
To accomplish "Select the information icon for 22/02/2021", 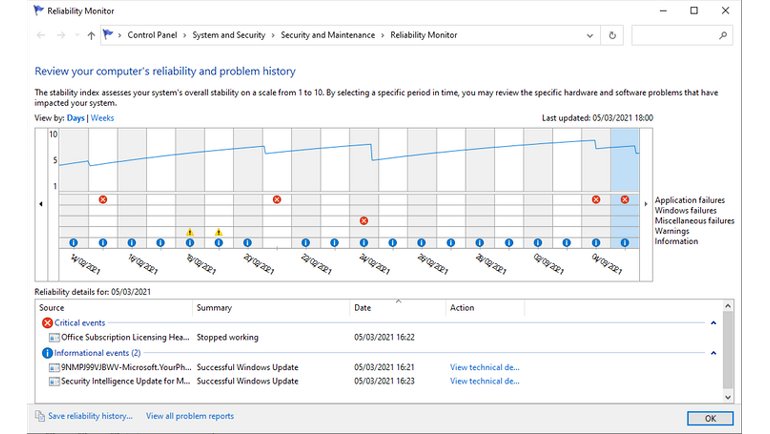I will [305, 243].
